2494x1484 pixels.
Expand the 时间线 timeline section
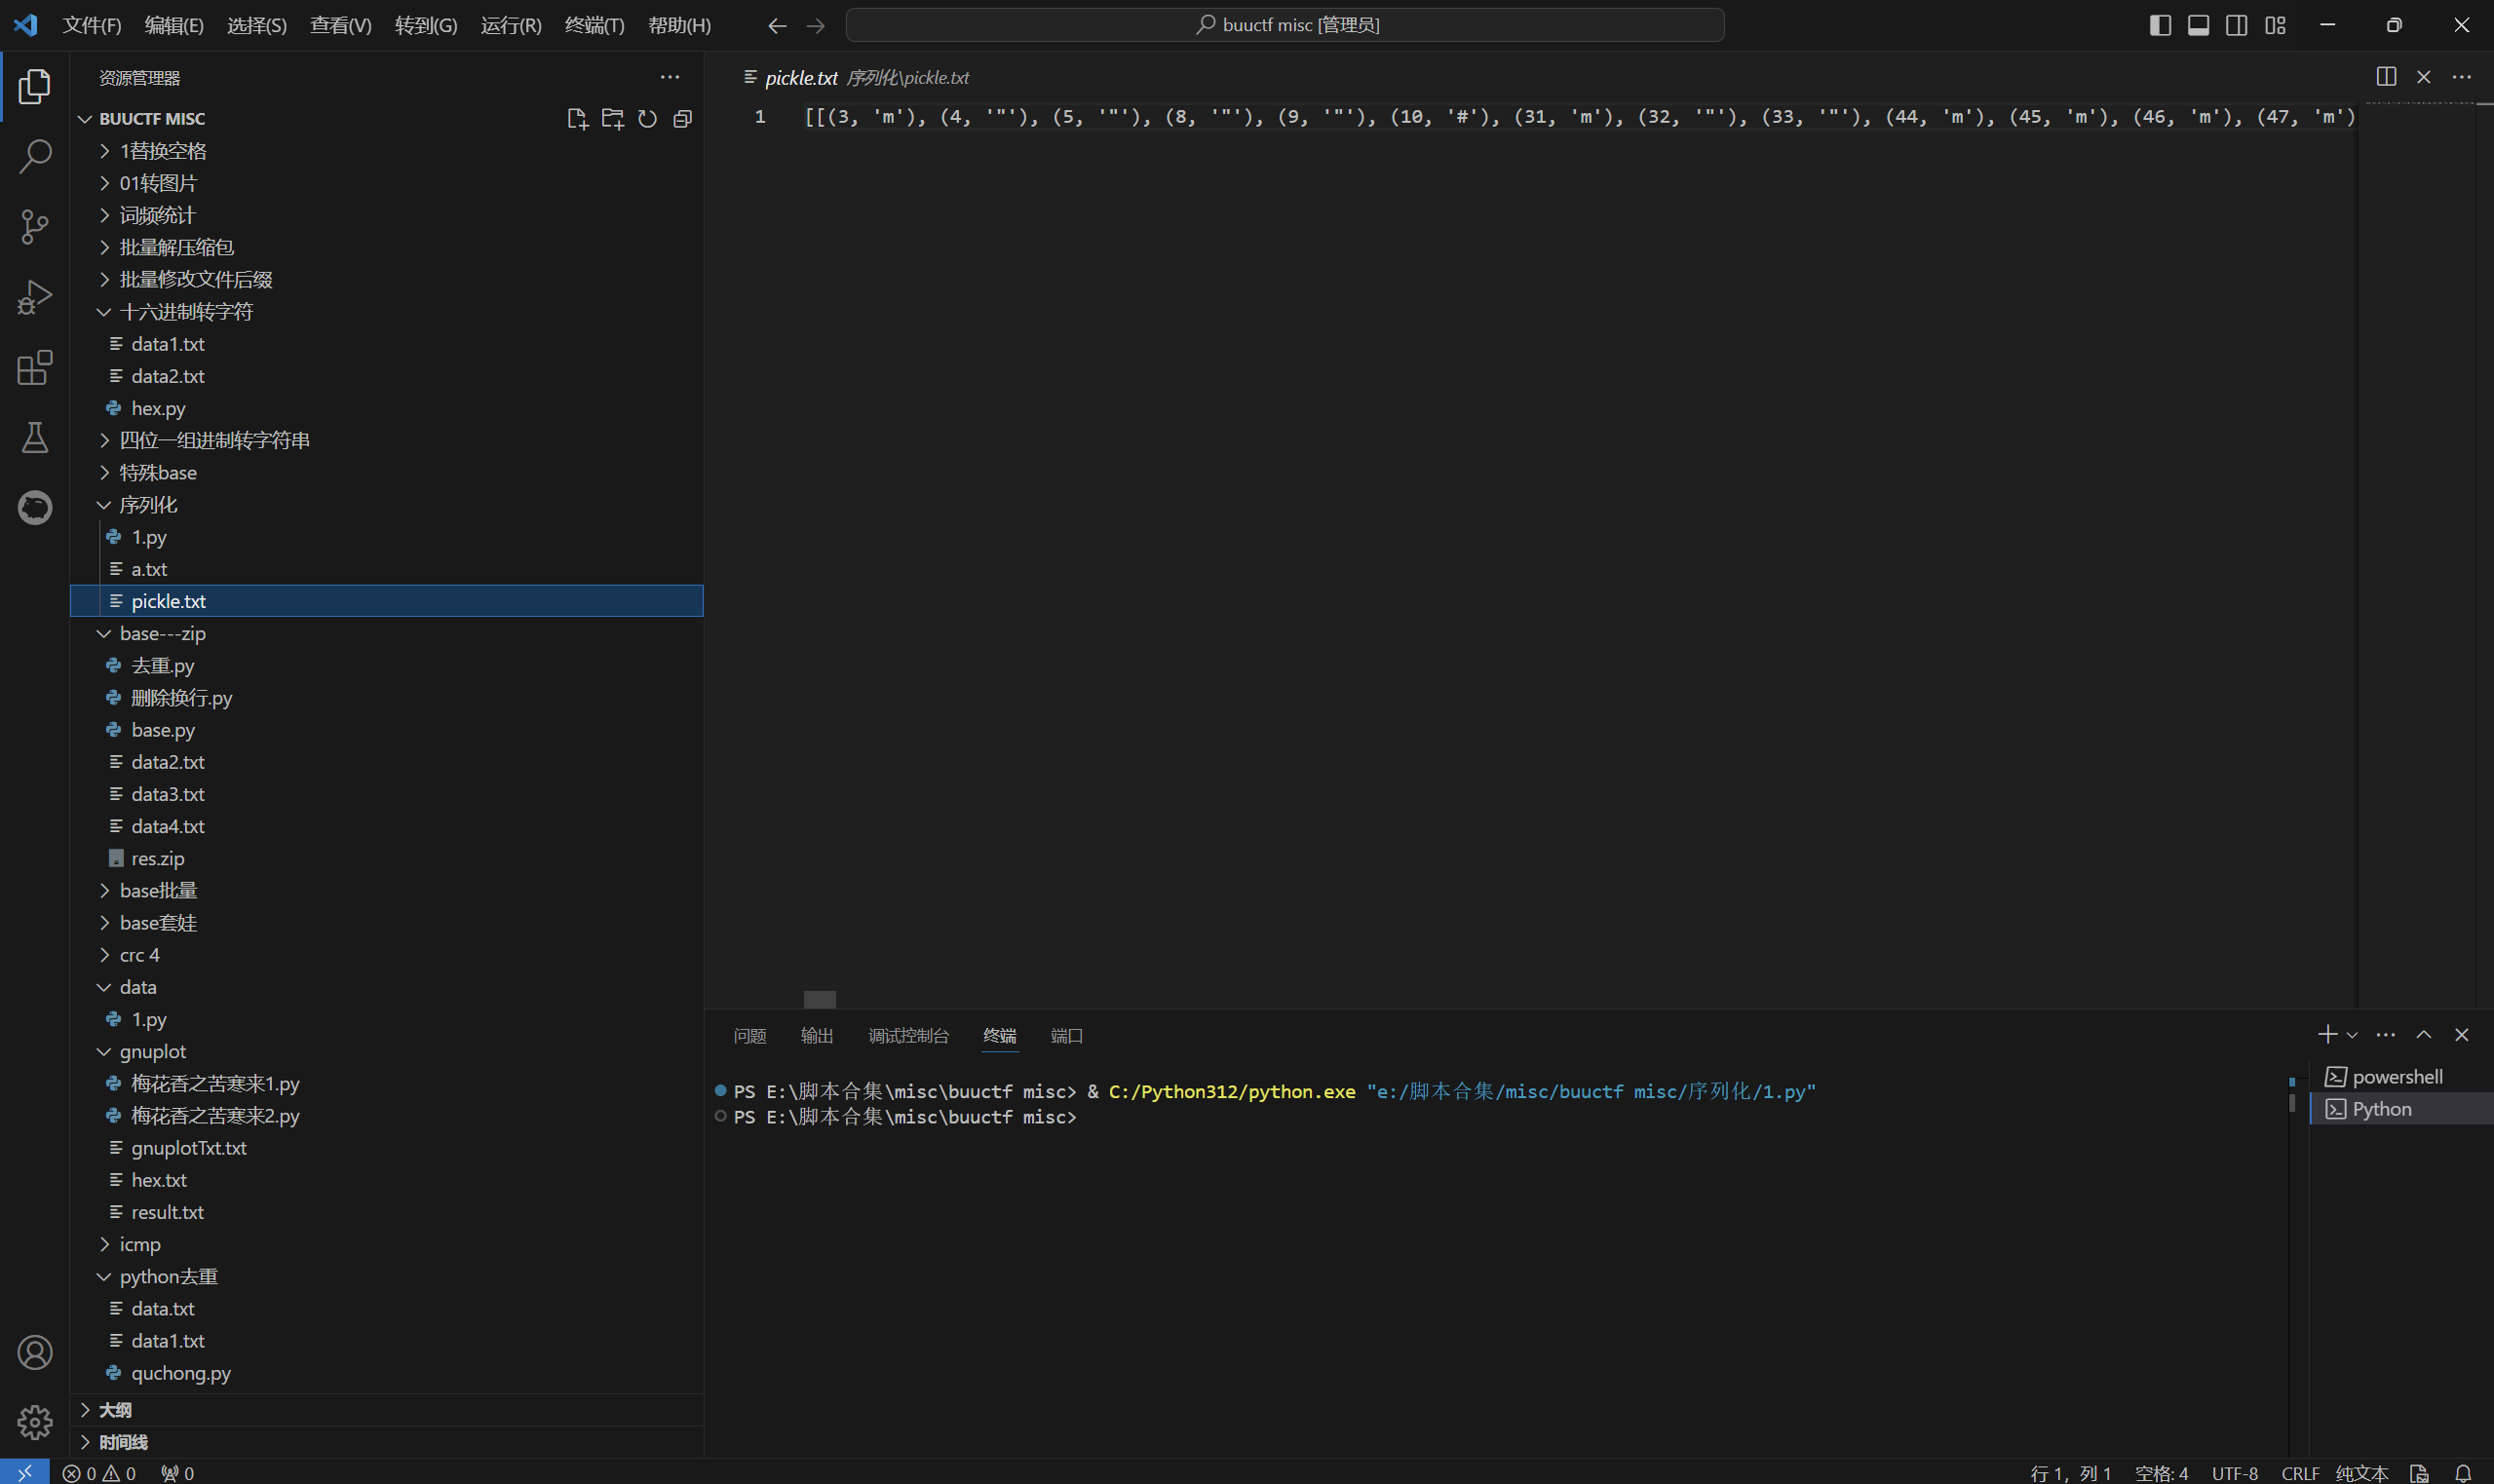point(386,1441)
